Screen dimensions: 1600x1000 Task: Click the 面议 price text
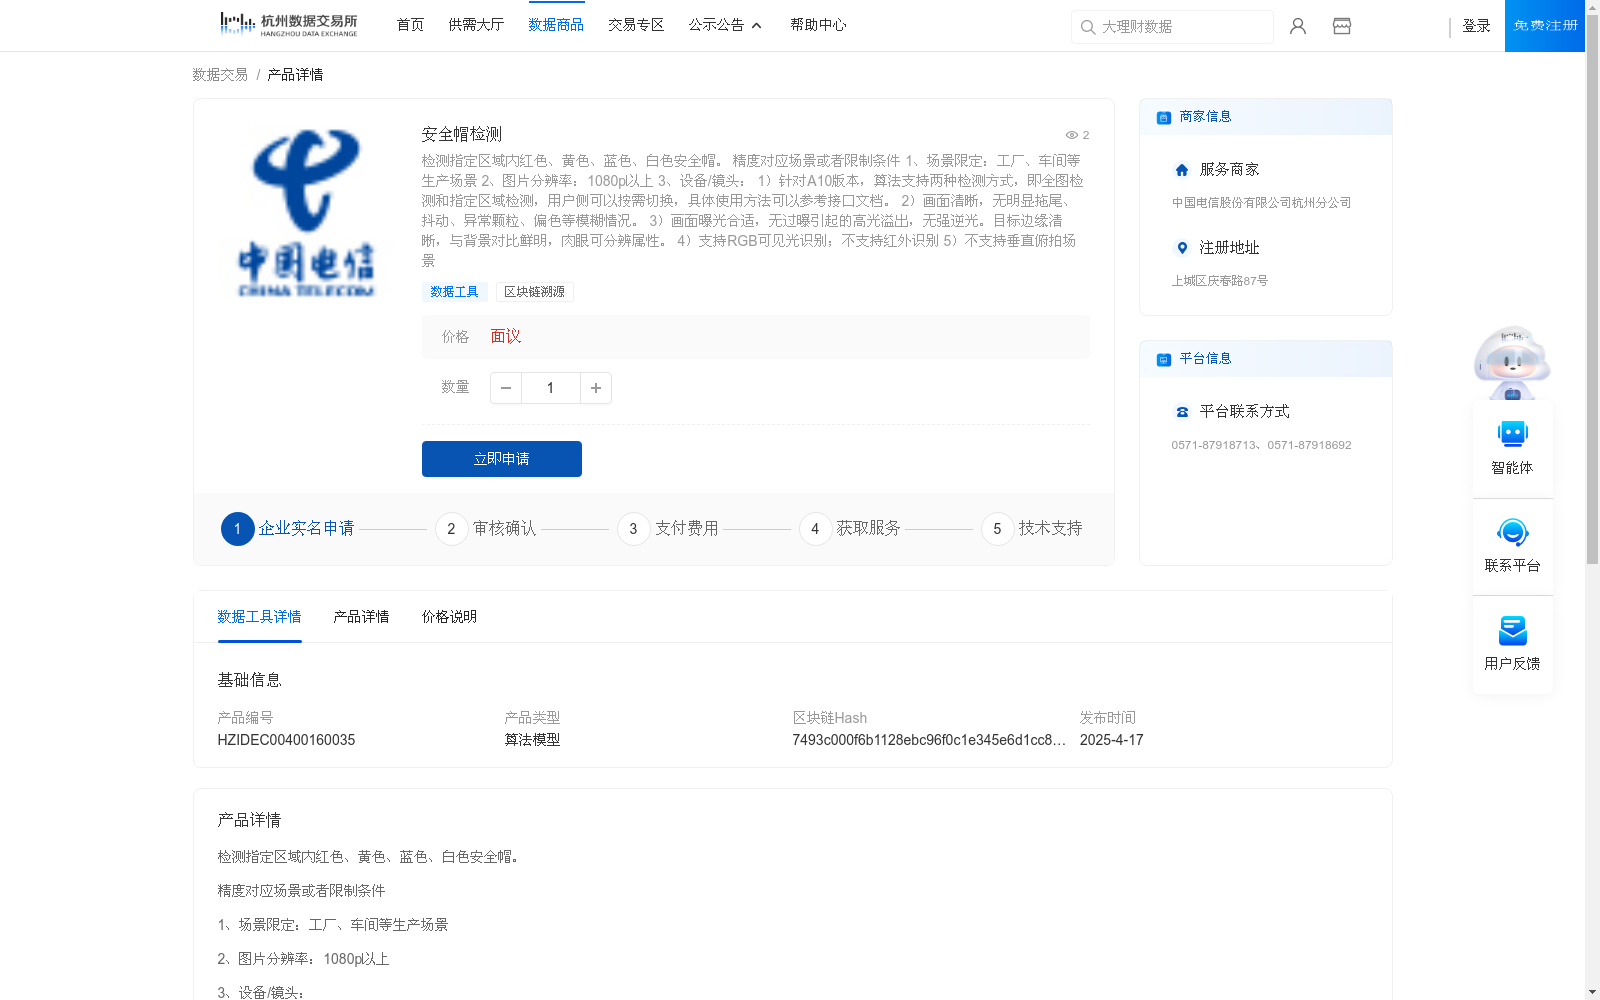point(505,336)
